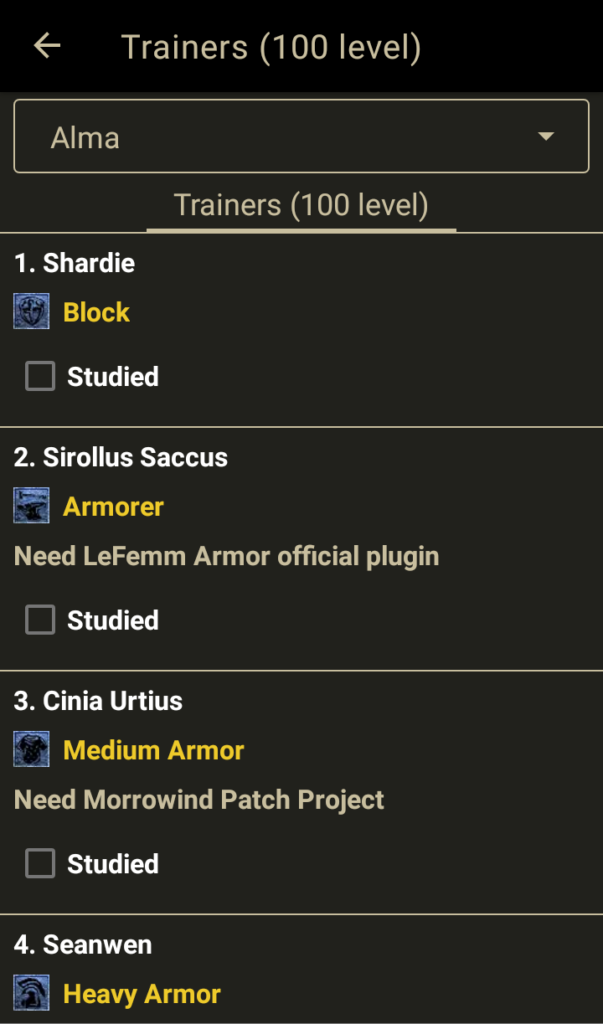The image size is (603, 1024).
Task: Open the Heavy Armor skill link
Action: point(142,994)
